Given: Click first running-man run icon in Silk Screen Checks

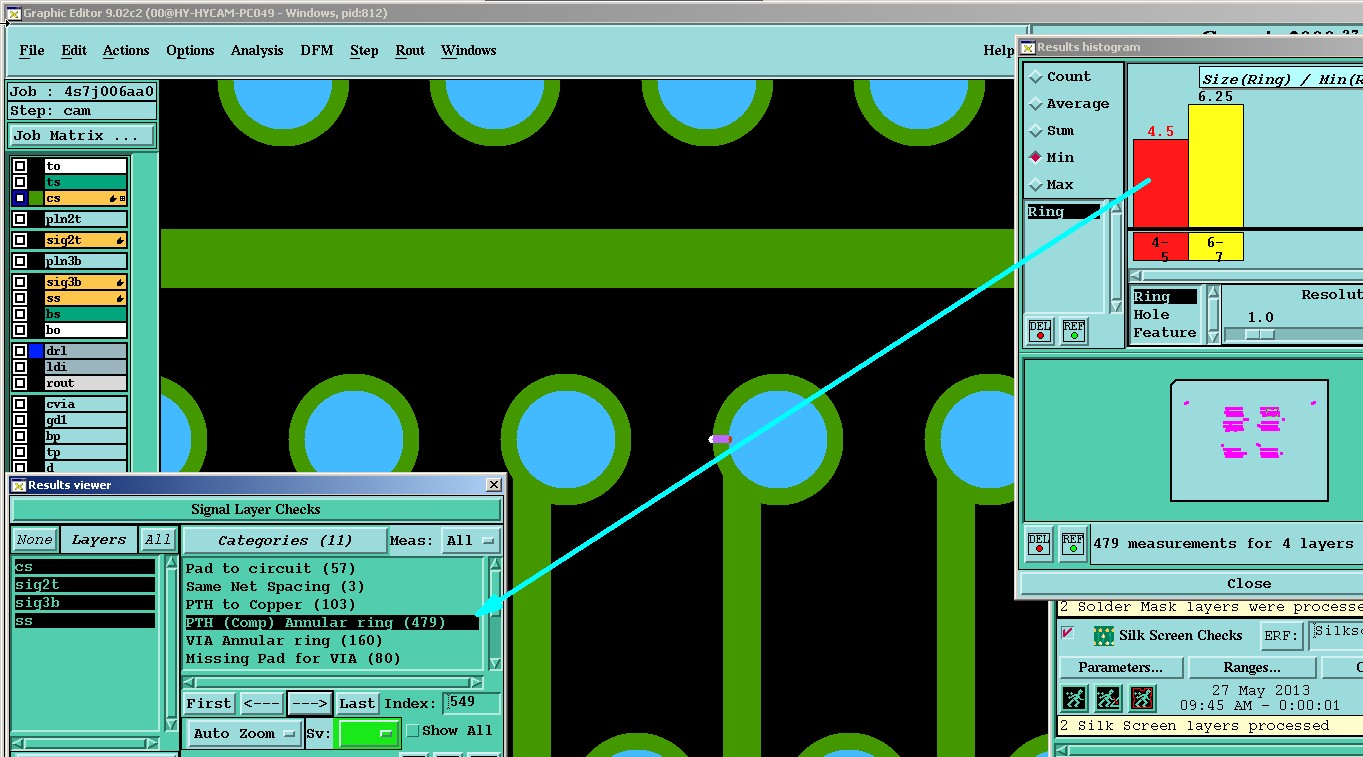Looking at the screenshot, I should (x=1075, y=698).
